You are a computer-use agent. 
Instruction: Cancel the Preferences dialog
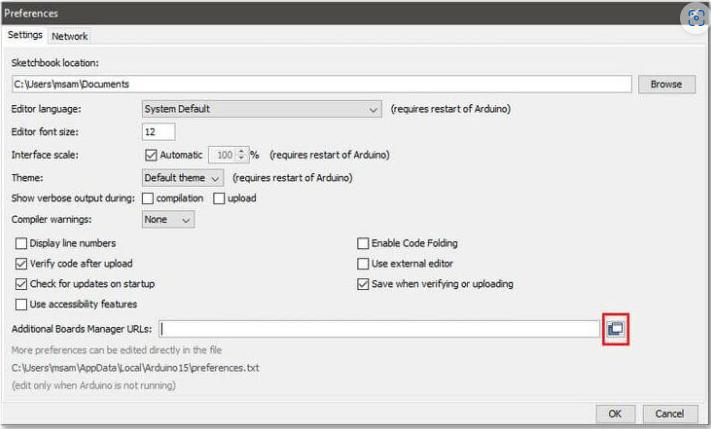[x=669, y=414]
